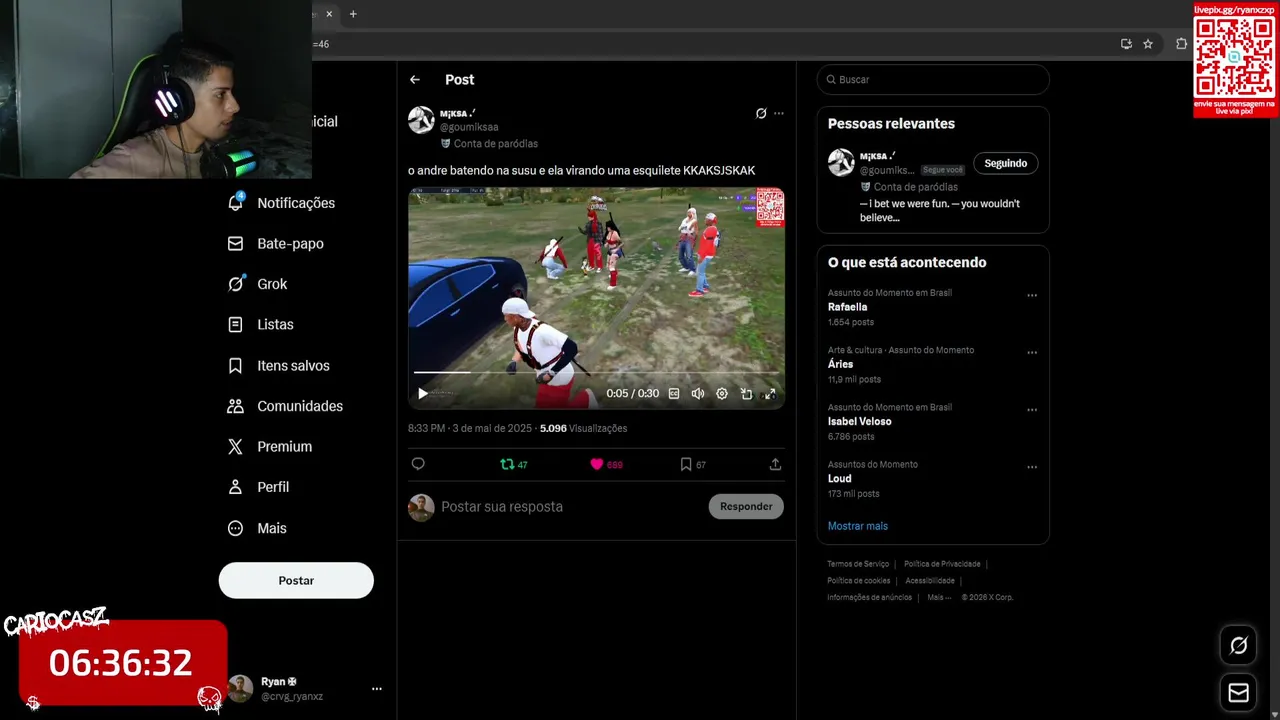Go back with the Post arrow
Image resolution: width=1280 pixels, height=720 pixels.
415,80
